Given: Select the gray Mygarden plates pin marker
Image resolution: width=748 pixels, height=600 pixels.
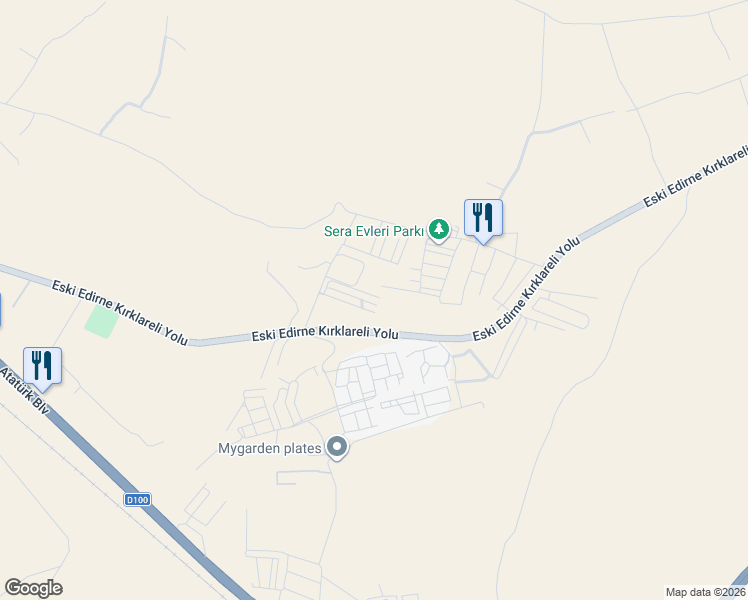Looking at the screenshot, I should (337, 448).
